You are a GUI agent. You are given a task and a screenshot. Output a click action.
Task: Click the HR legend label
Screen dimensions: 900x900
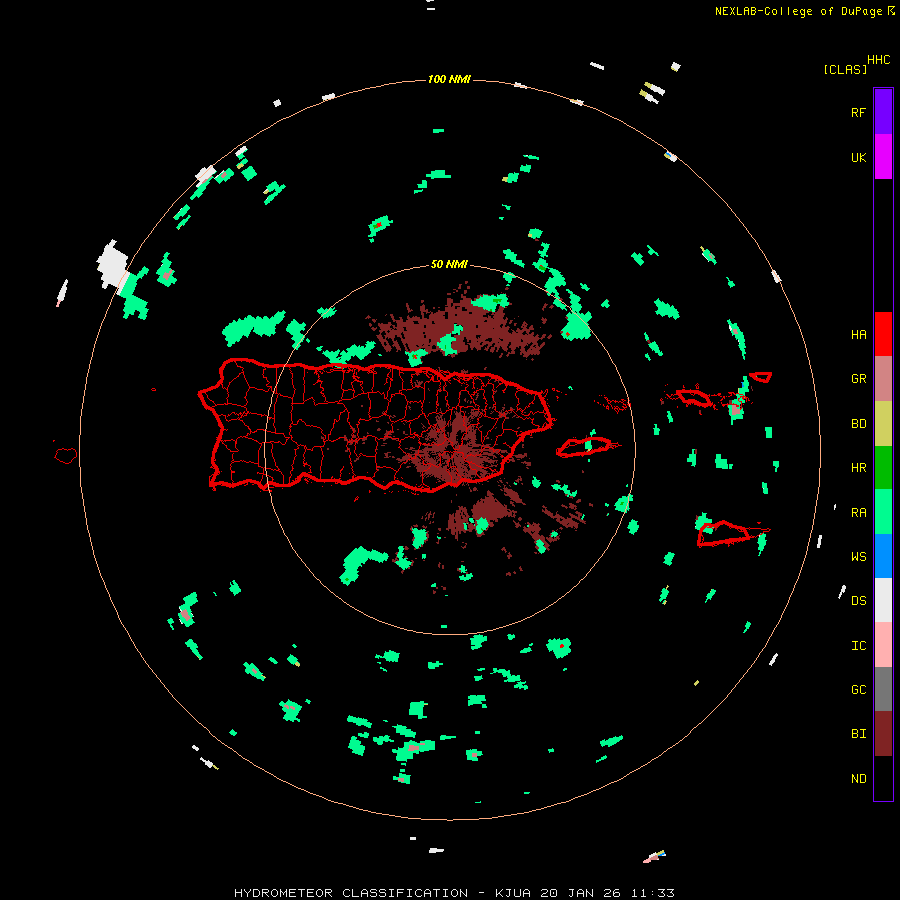(x=858, y=468)
